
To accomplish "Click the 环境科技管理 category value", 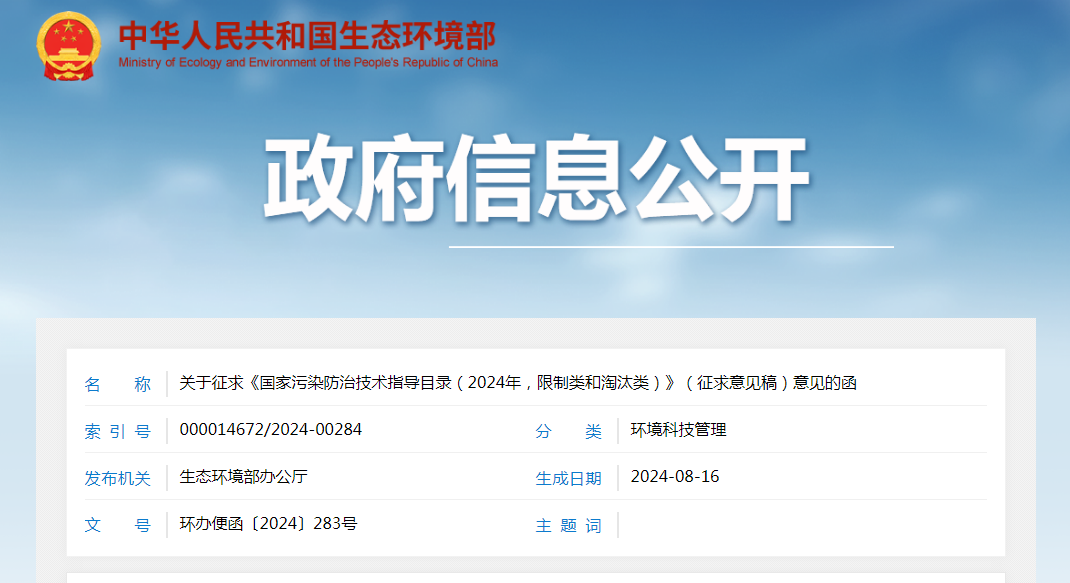I will click(678, 430).
